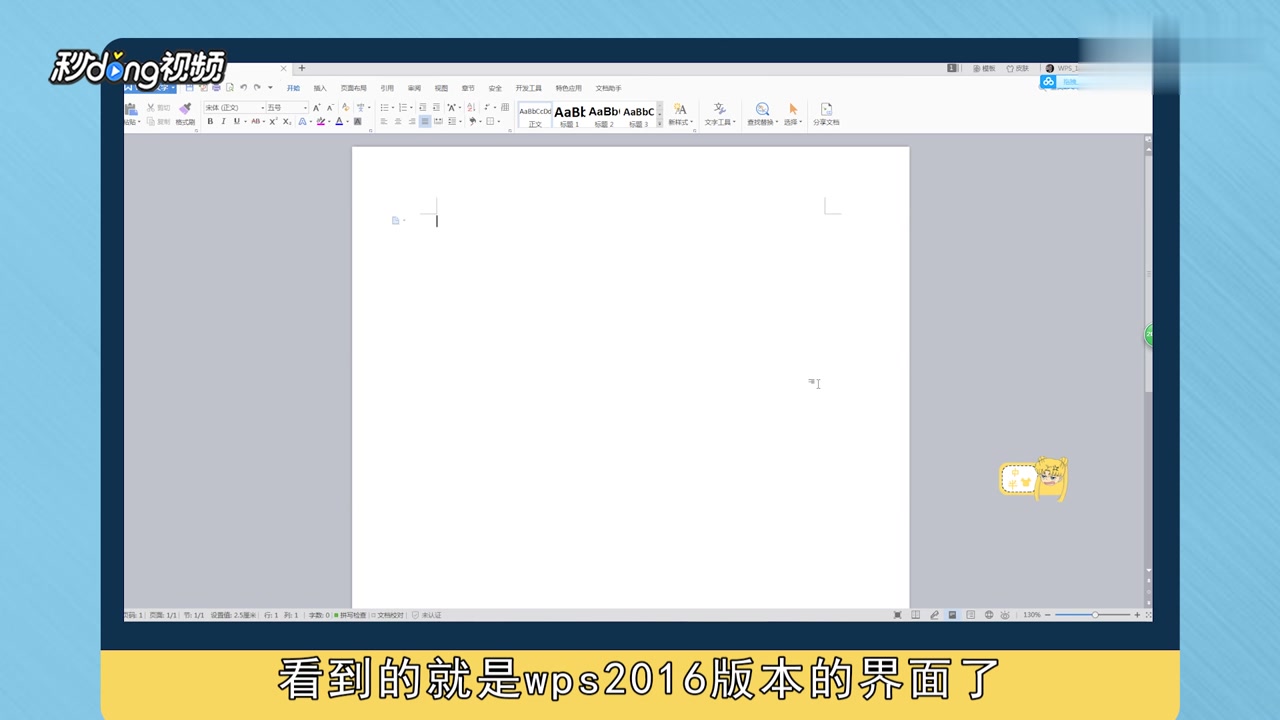This screenshot has width=1280, height=720.
Task: Click the Copy (复制) button
Action: coord(160,121)
